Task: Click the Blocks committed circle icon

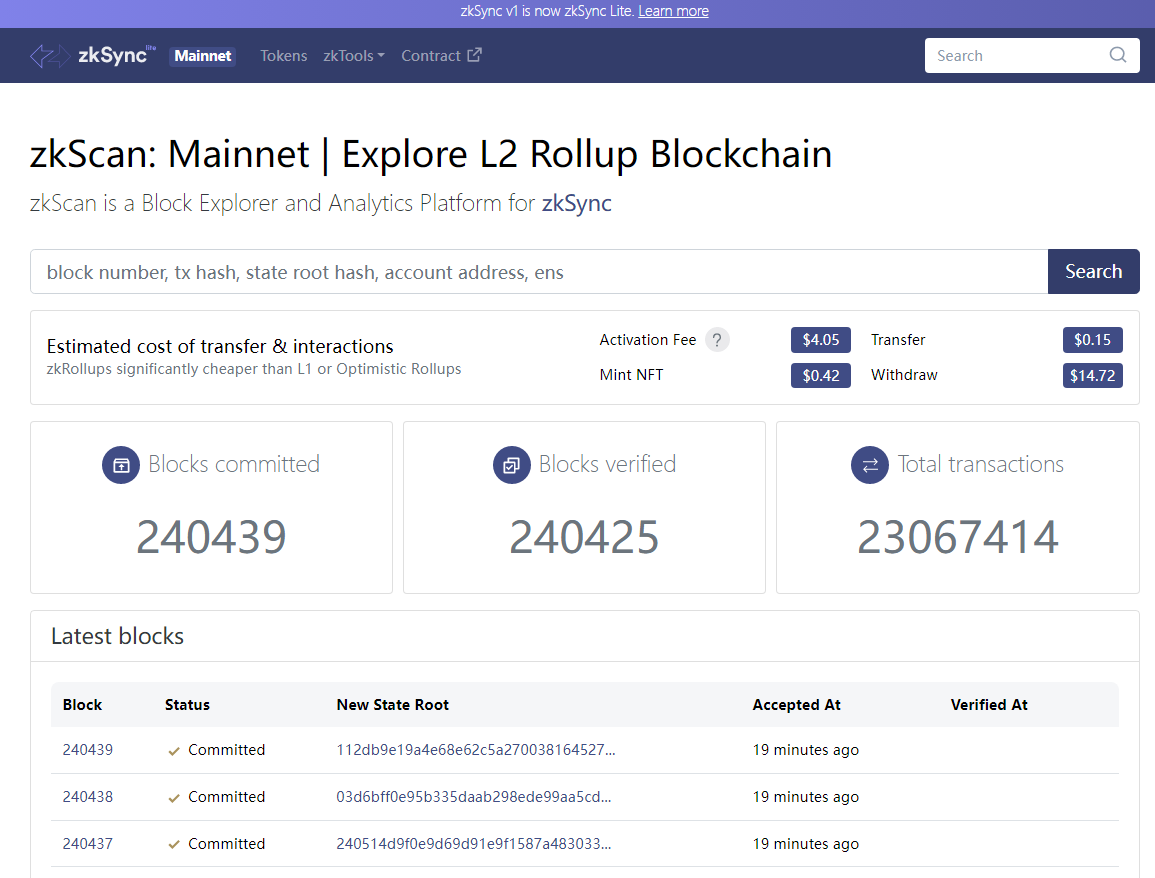Action: 121,465
